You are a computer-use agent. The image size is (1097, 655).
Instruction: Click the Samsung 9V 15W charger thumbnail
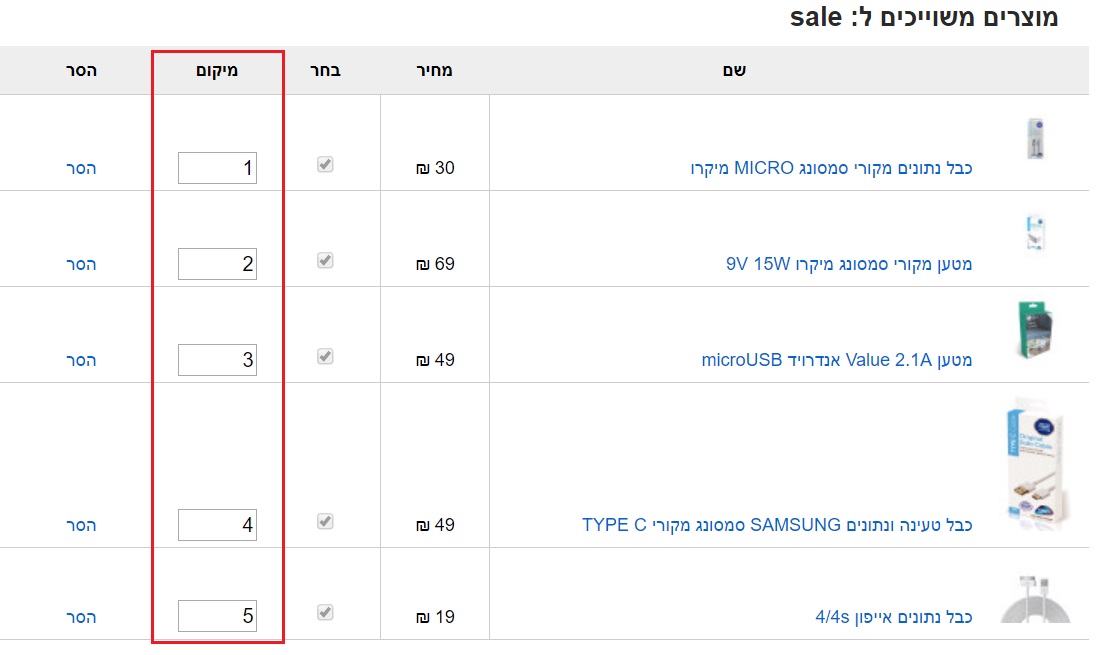tap(1034, 234)
